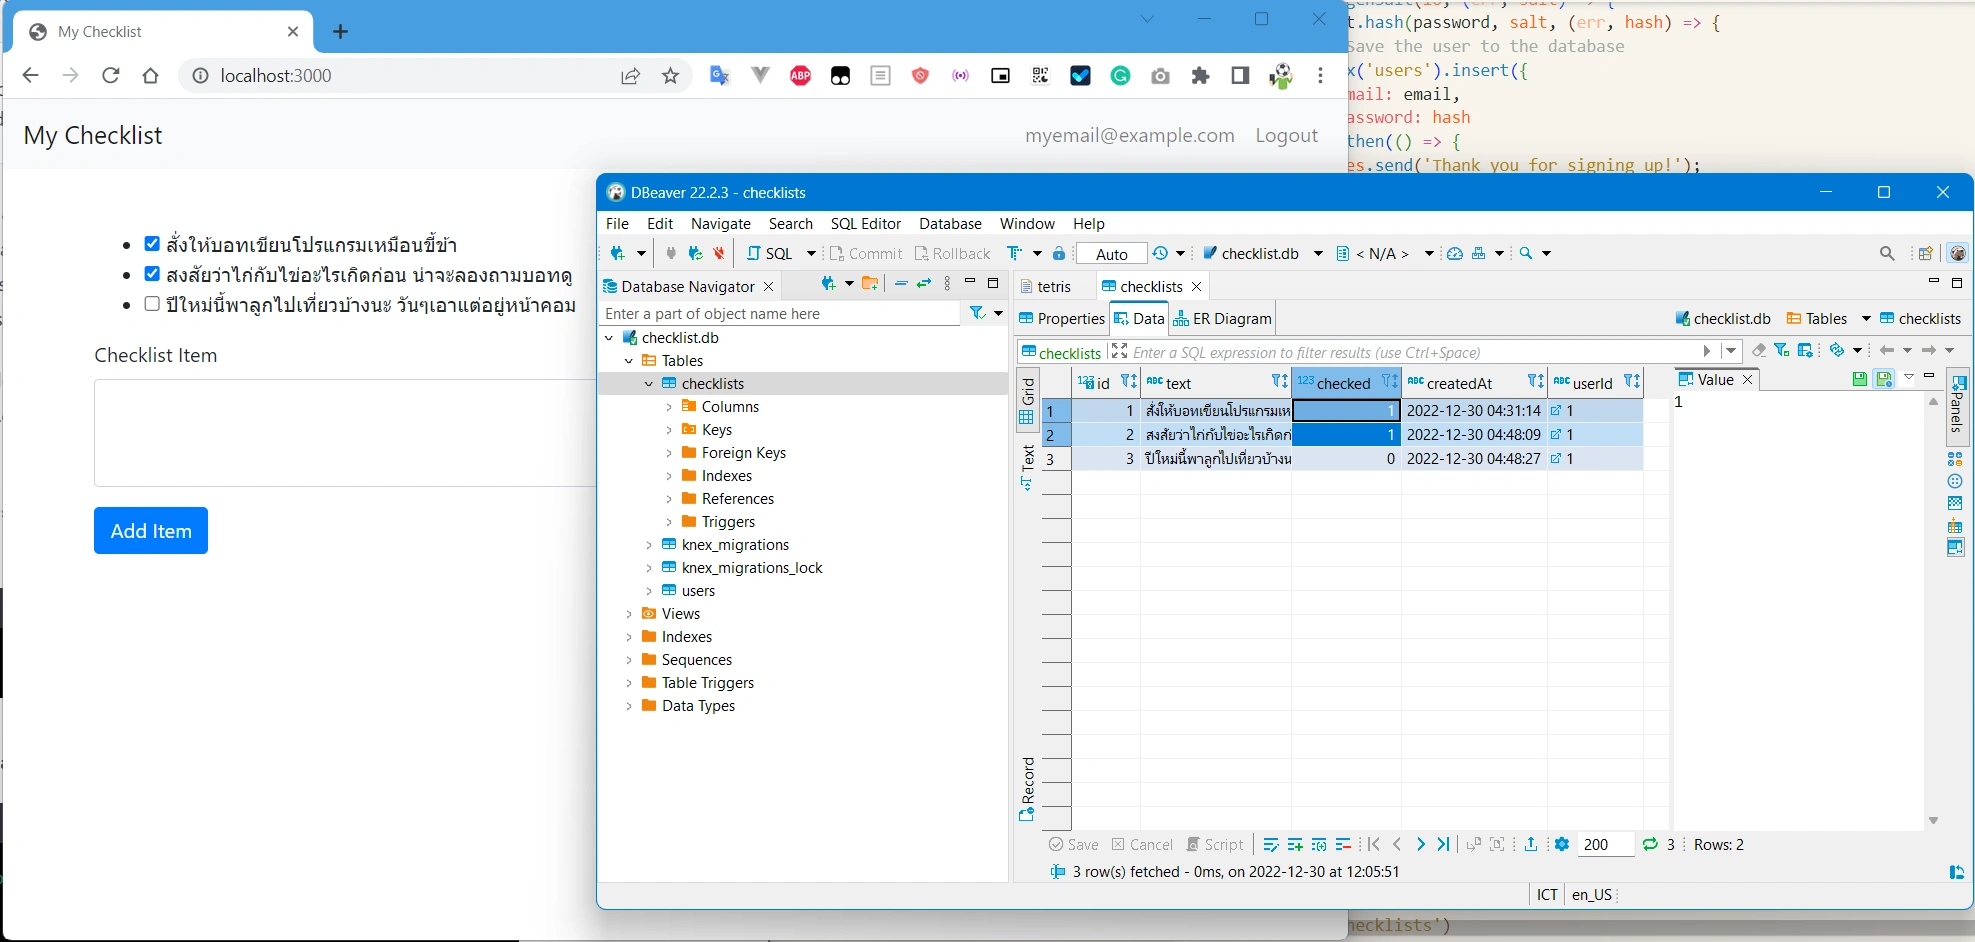Click Collapse All icon in Database Navigator
The image size is (1975, 942).
click(x=901, y=284)
